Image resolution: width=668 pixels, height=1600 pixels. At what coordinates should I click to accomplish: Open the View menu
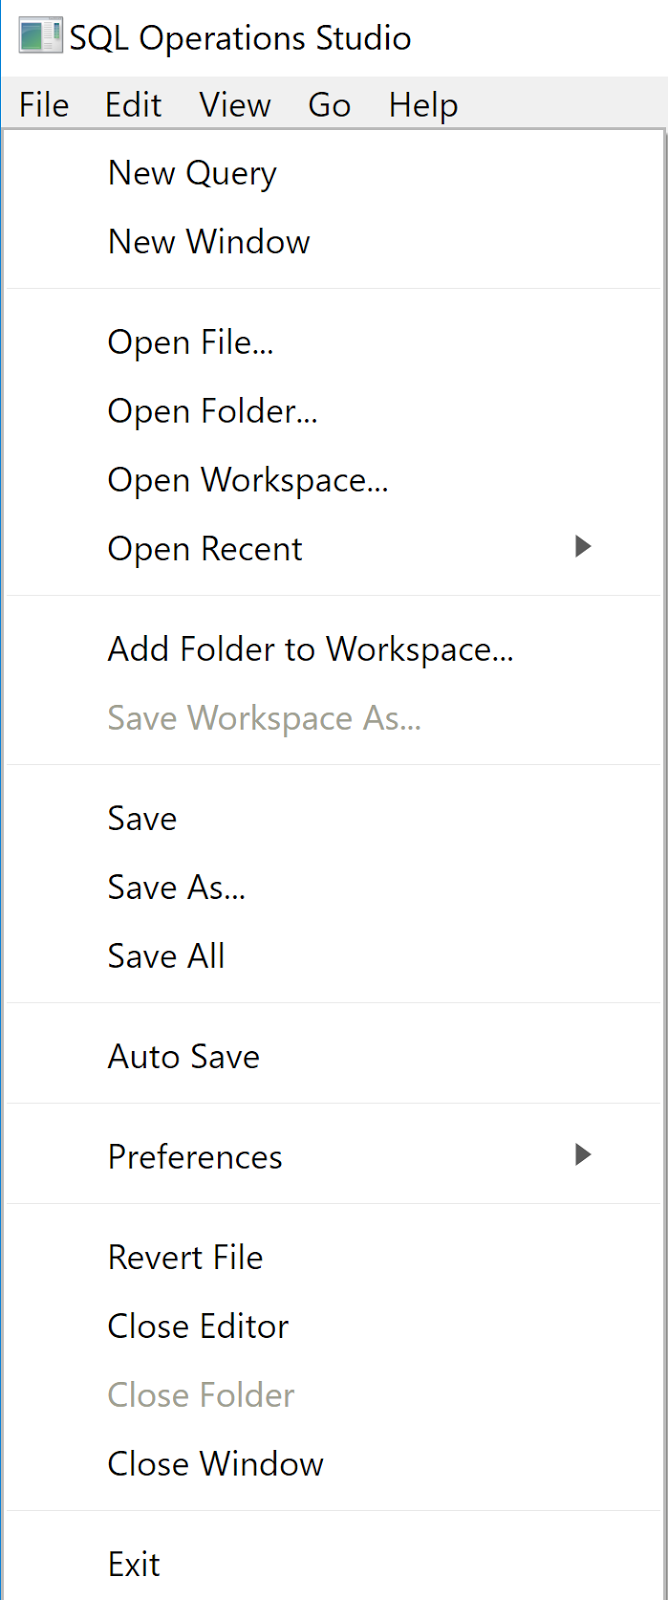[235, 105]
